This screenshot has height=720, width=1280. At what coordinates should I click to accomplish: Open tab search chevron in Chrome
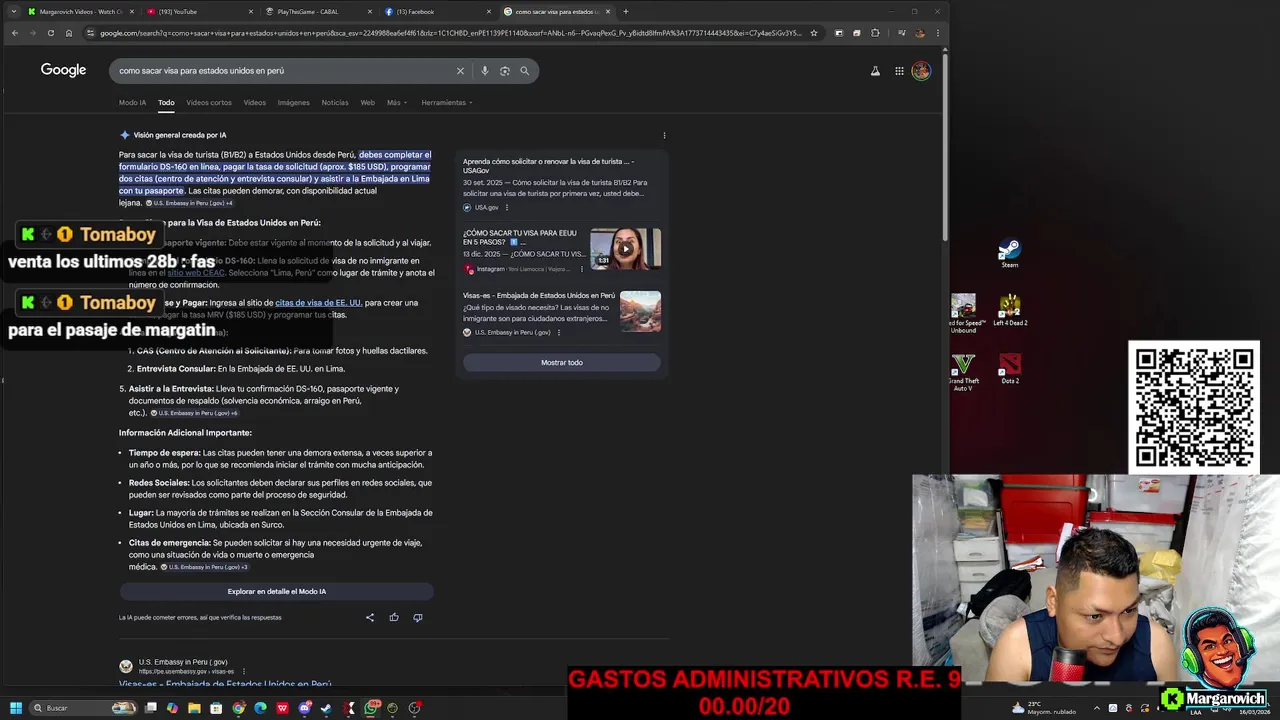coord(13,12)
